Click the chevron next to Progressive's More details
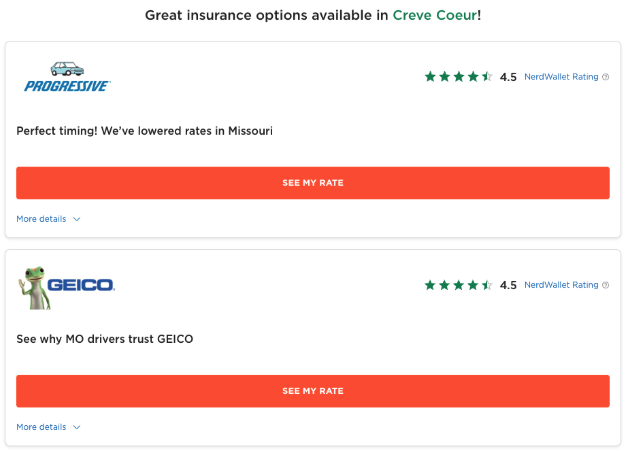 [x=77, y=218]
